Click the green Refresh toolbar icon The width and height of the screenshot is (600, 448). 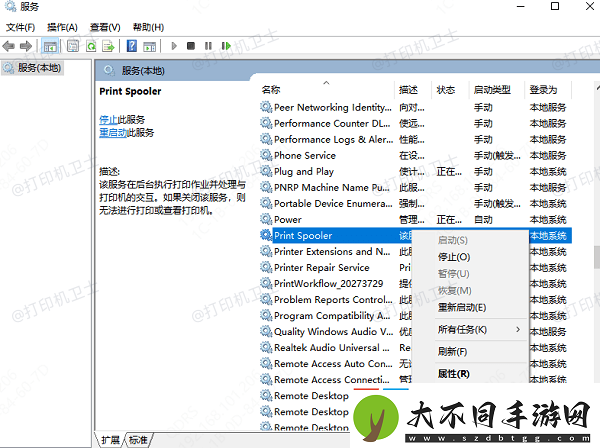tap(91, 46)
